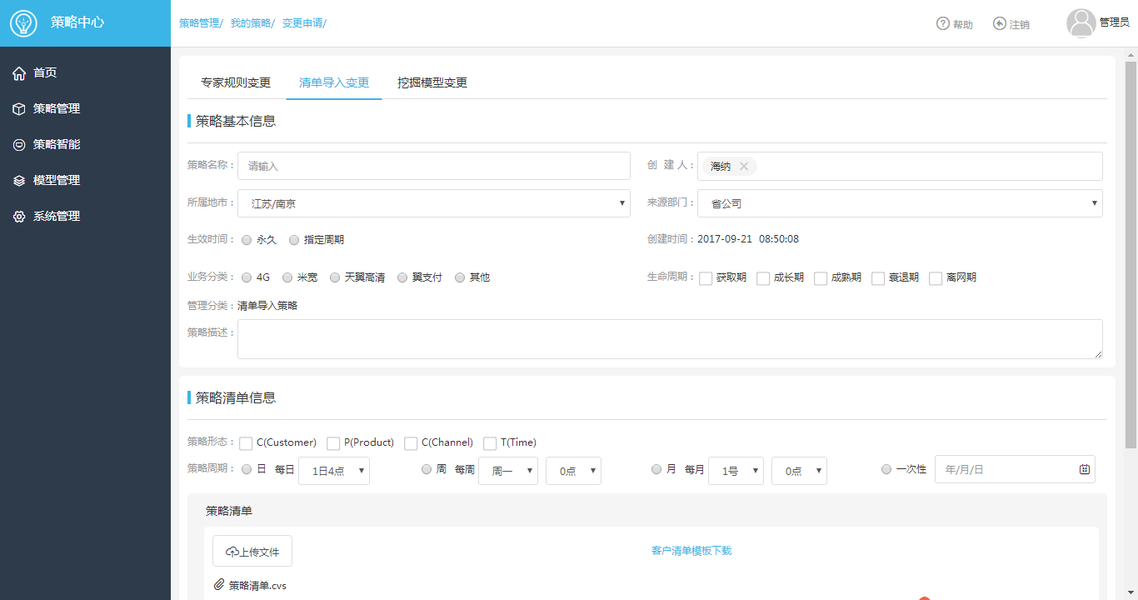Click the 策略名称 input field

[433, 165]
